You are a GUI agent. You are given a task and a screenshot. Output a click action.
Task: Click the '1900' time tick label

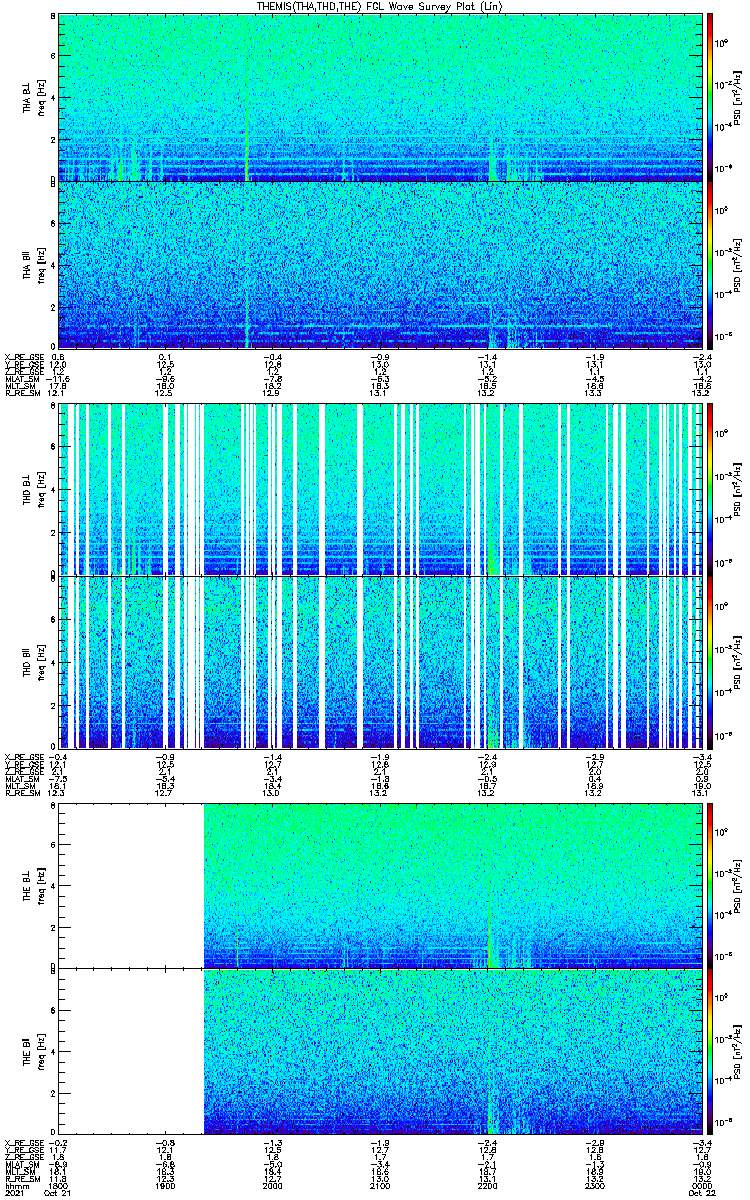tap(165, 1185)
